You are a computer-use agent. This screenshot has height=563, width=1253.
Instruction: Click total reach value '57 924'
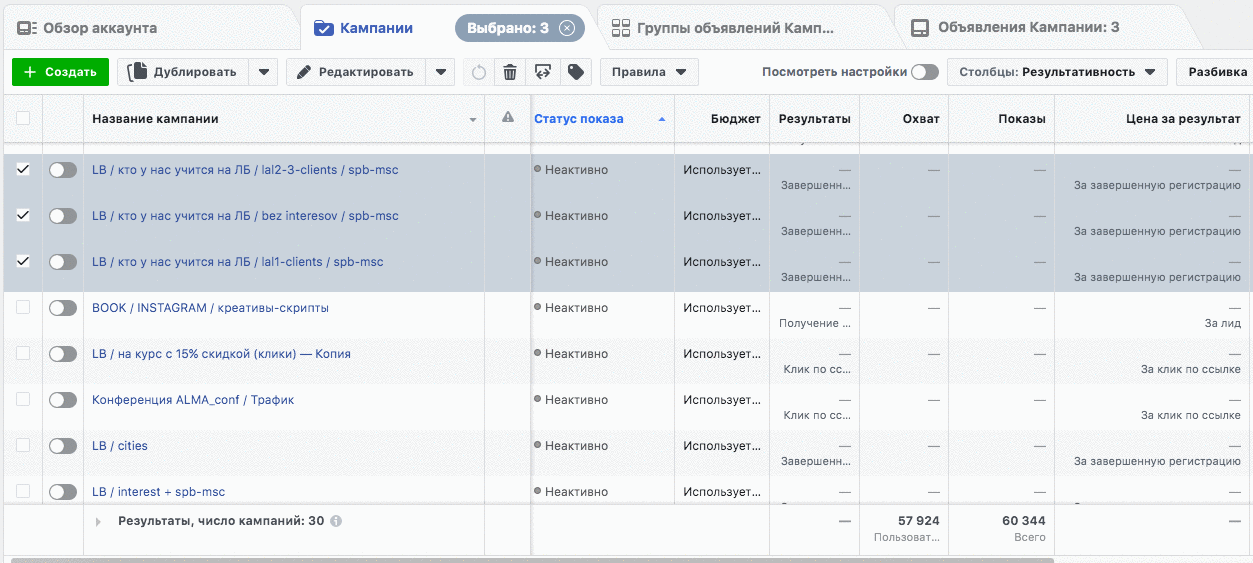[x=919, y=521]
